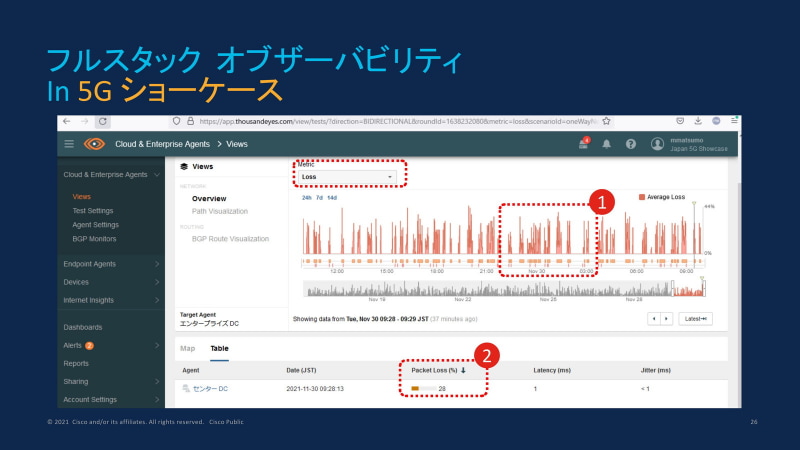Click the ThousandEyes eye logo
Image resolution: width=800 pixels, height=450 pixels.
(x=95, y=144)
